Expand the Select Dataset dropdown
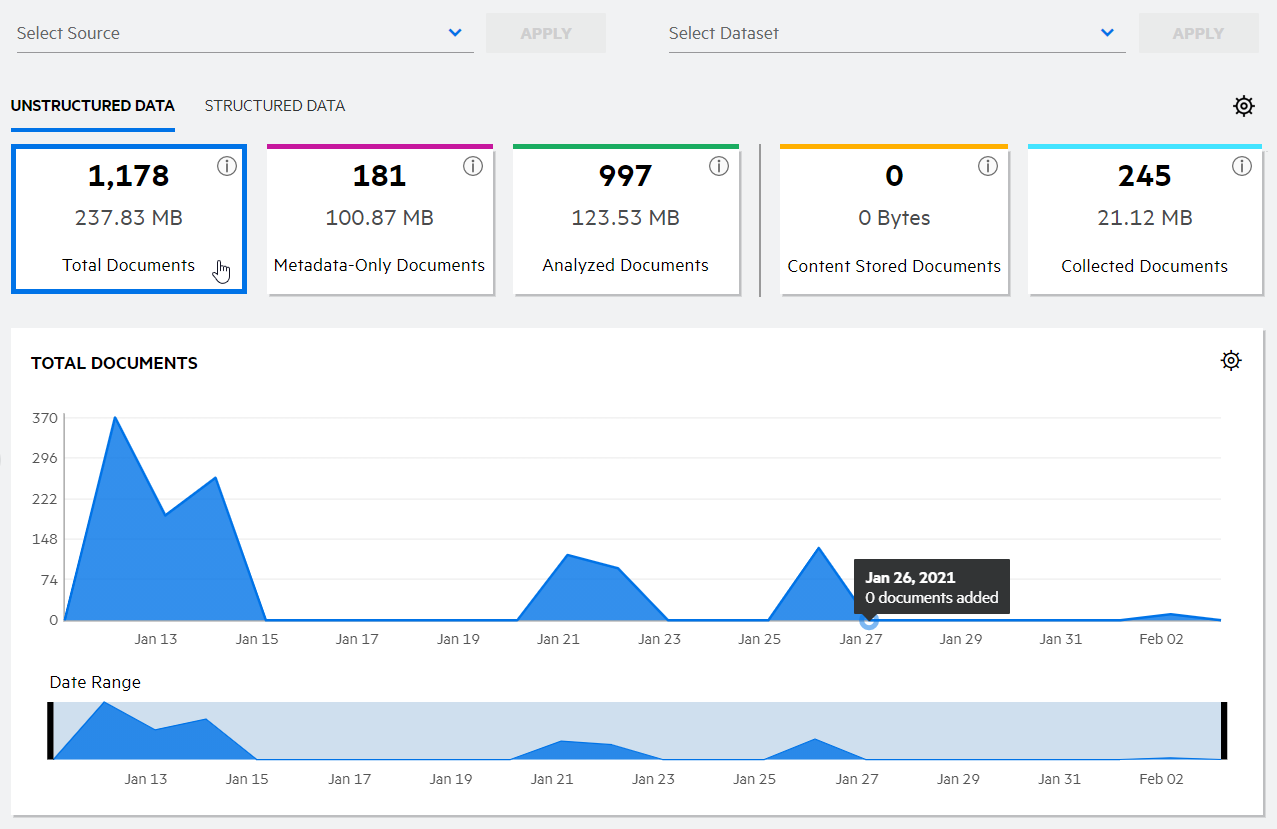Image resolution: width=1277 pixels, height=829 pixels. [1107, 33]
